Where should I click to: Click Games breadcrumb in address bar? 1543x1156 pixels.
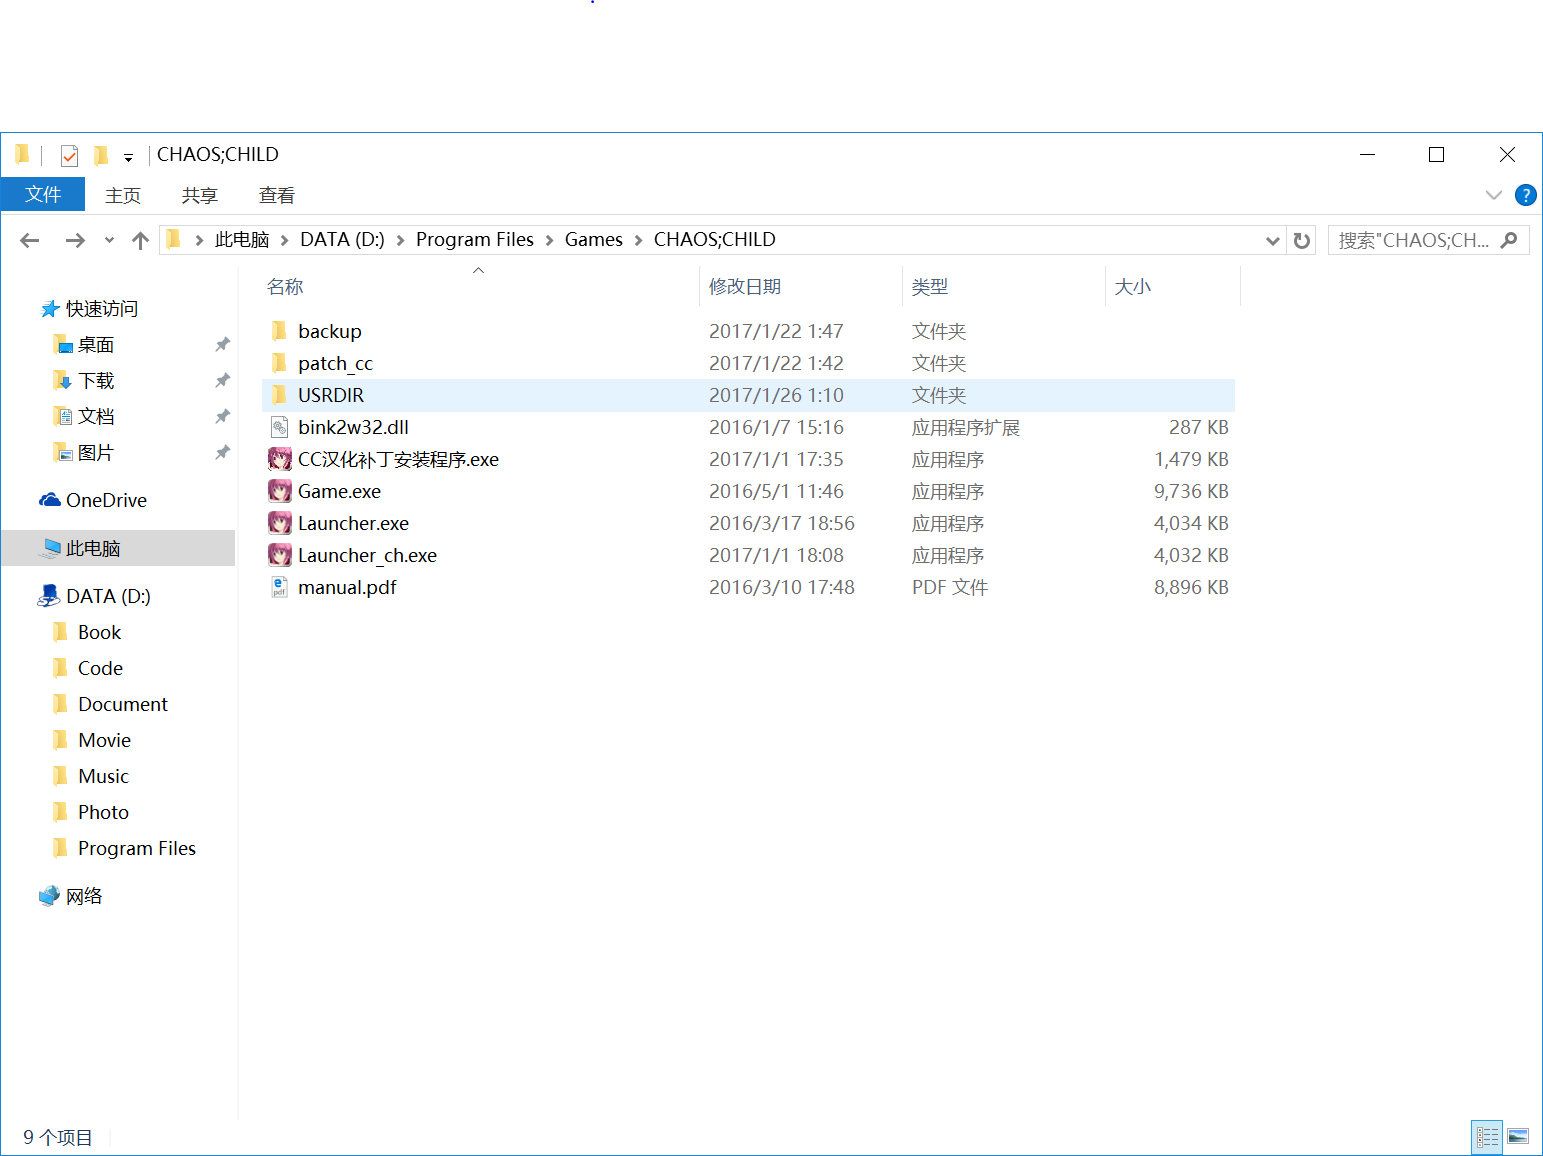[x=594, y=240]
